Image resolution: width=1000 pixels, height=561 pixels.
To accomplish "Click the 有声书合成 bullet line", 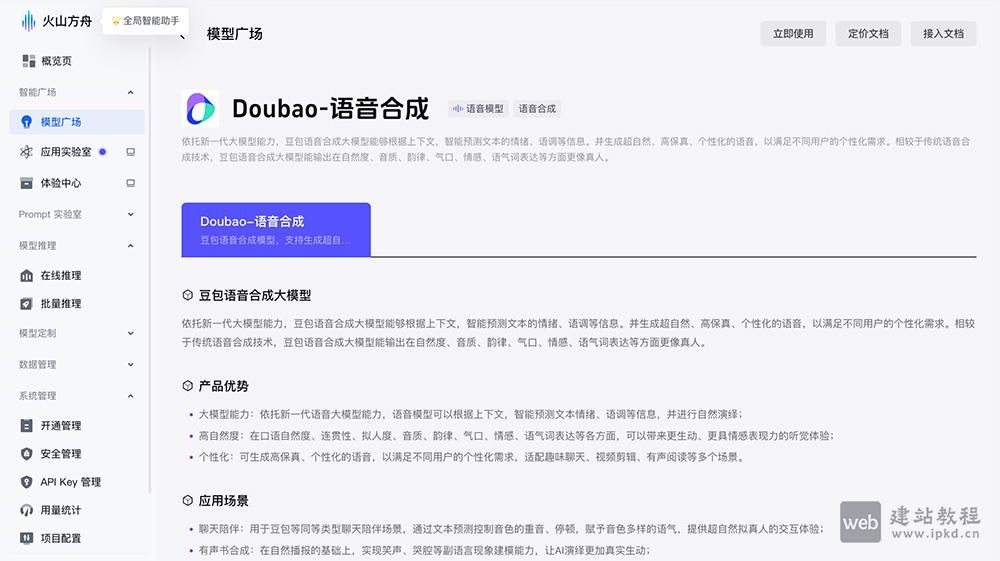I will point(424,550).
